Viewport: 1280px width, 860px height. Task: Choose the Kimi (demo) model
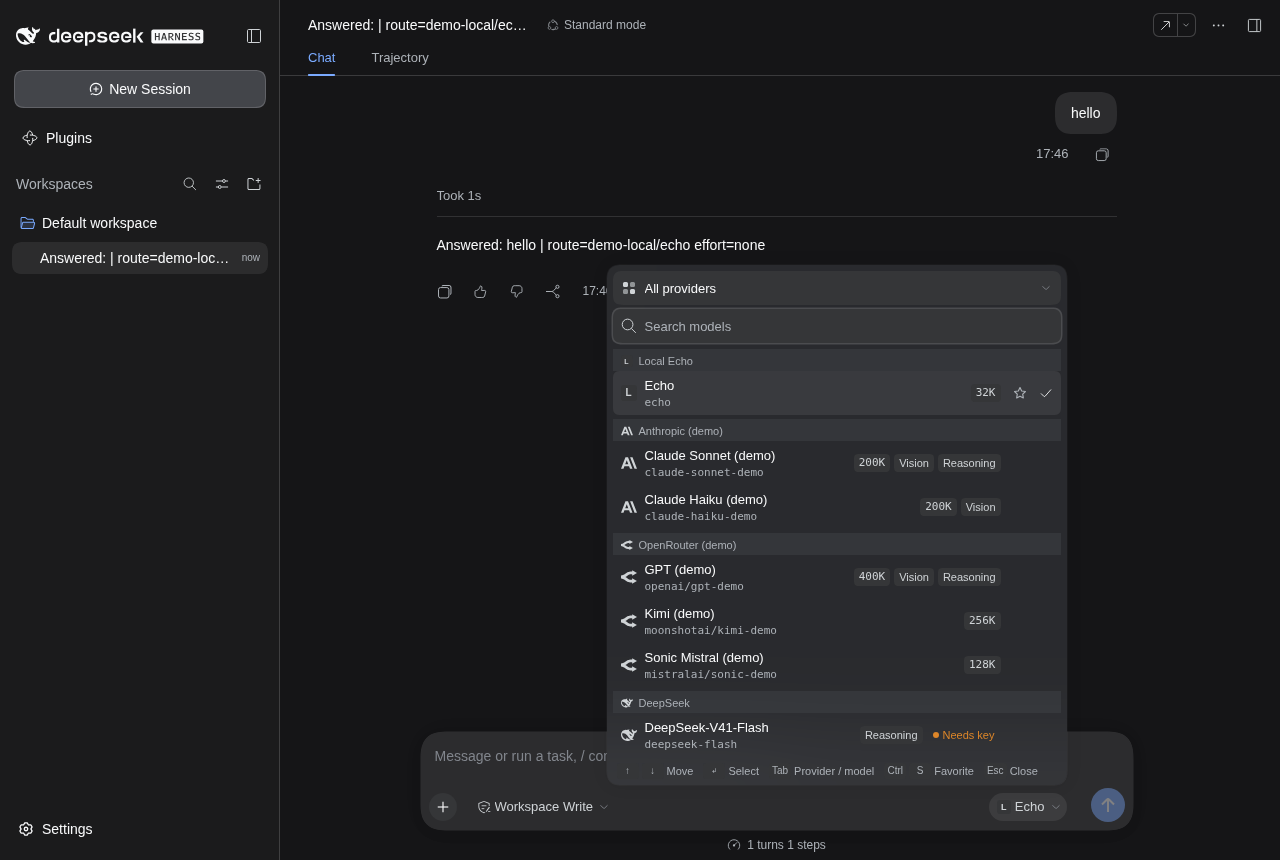[x=837, y=621]
